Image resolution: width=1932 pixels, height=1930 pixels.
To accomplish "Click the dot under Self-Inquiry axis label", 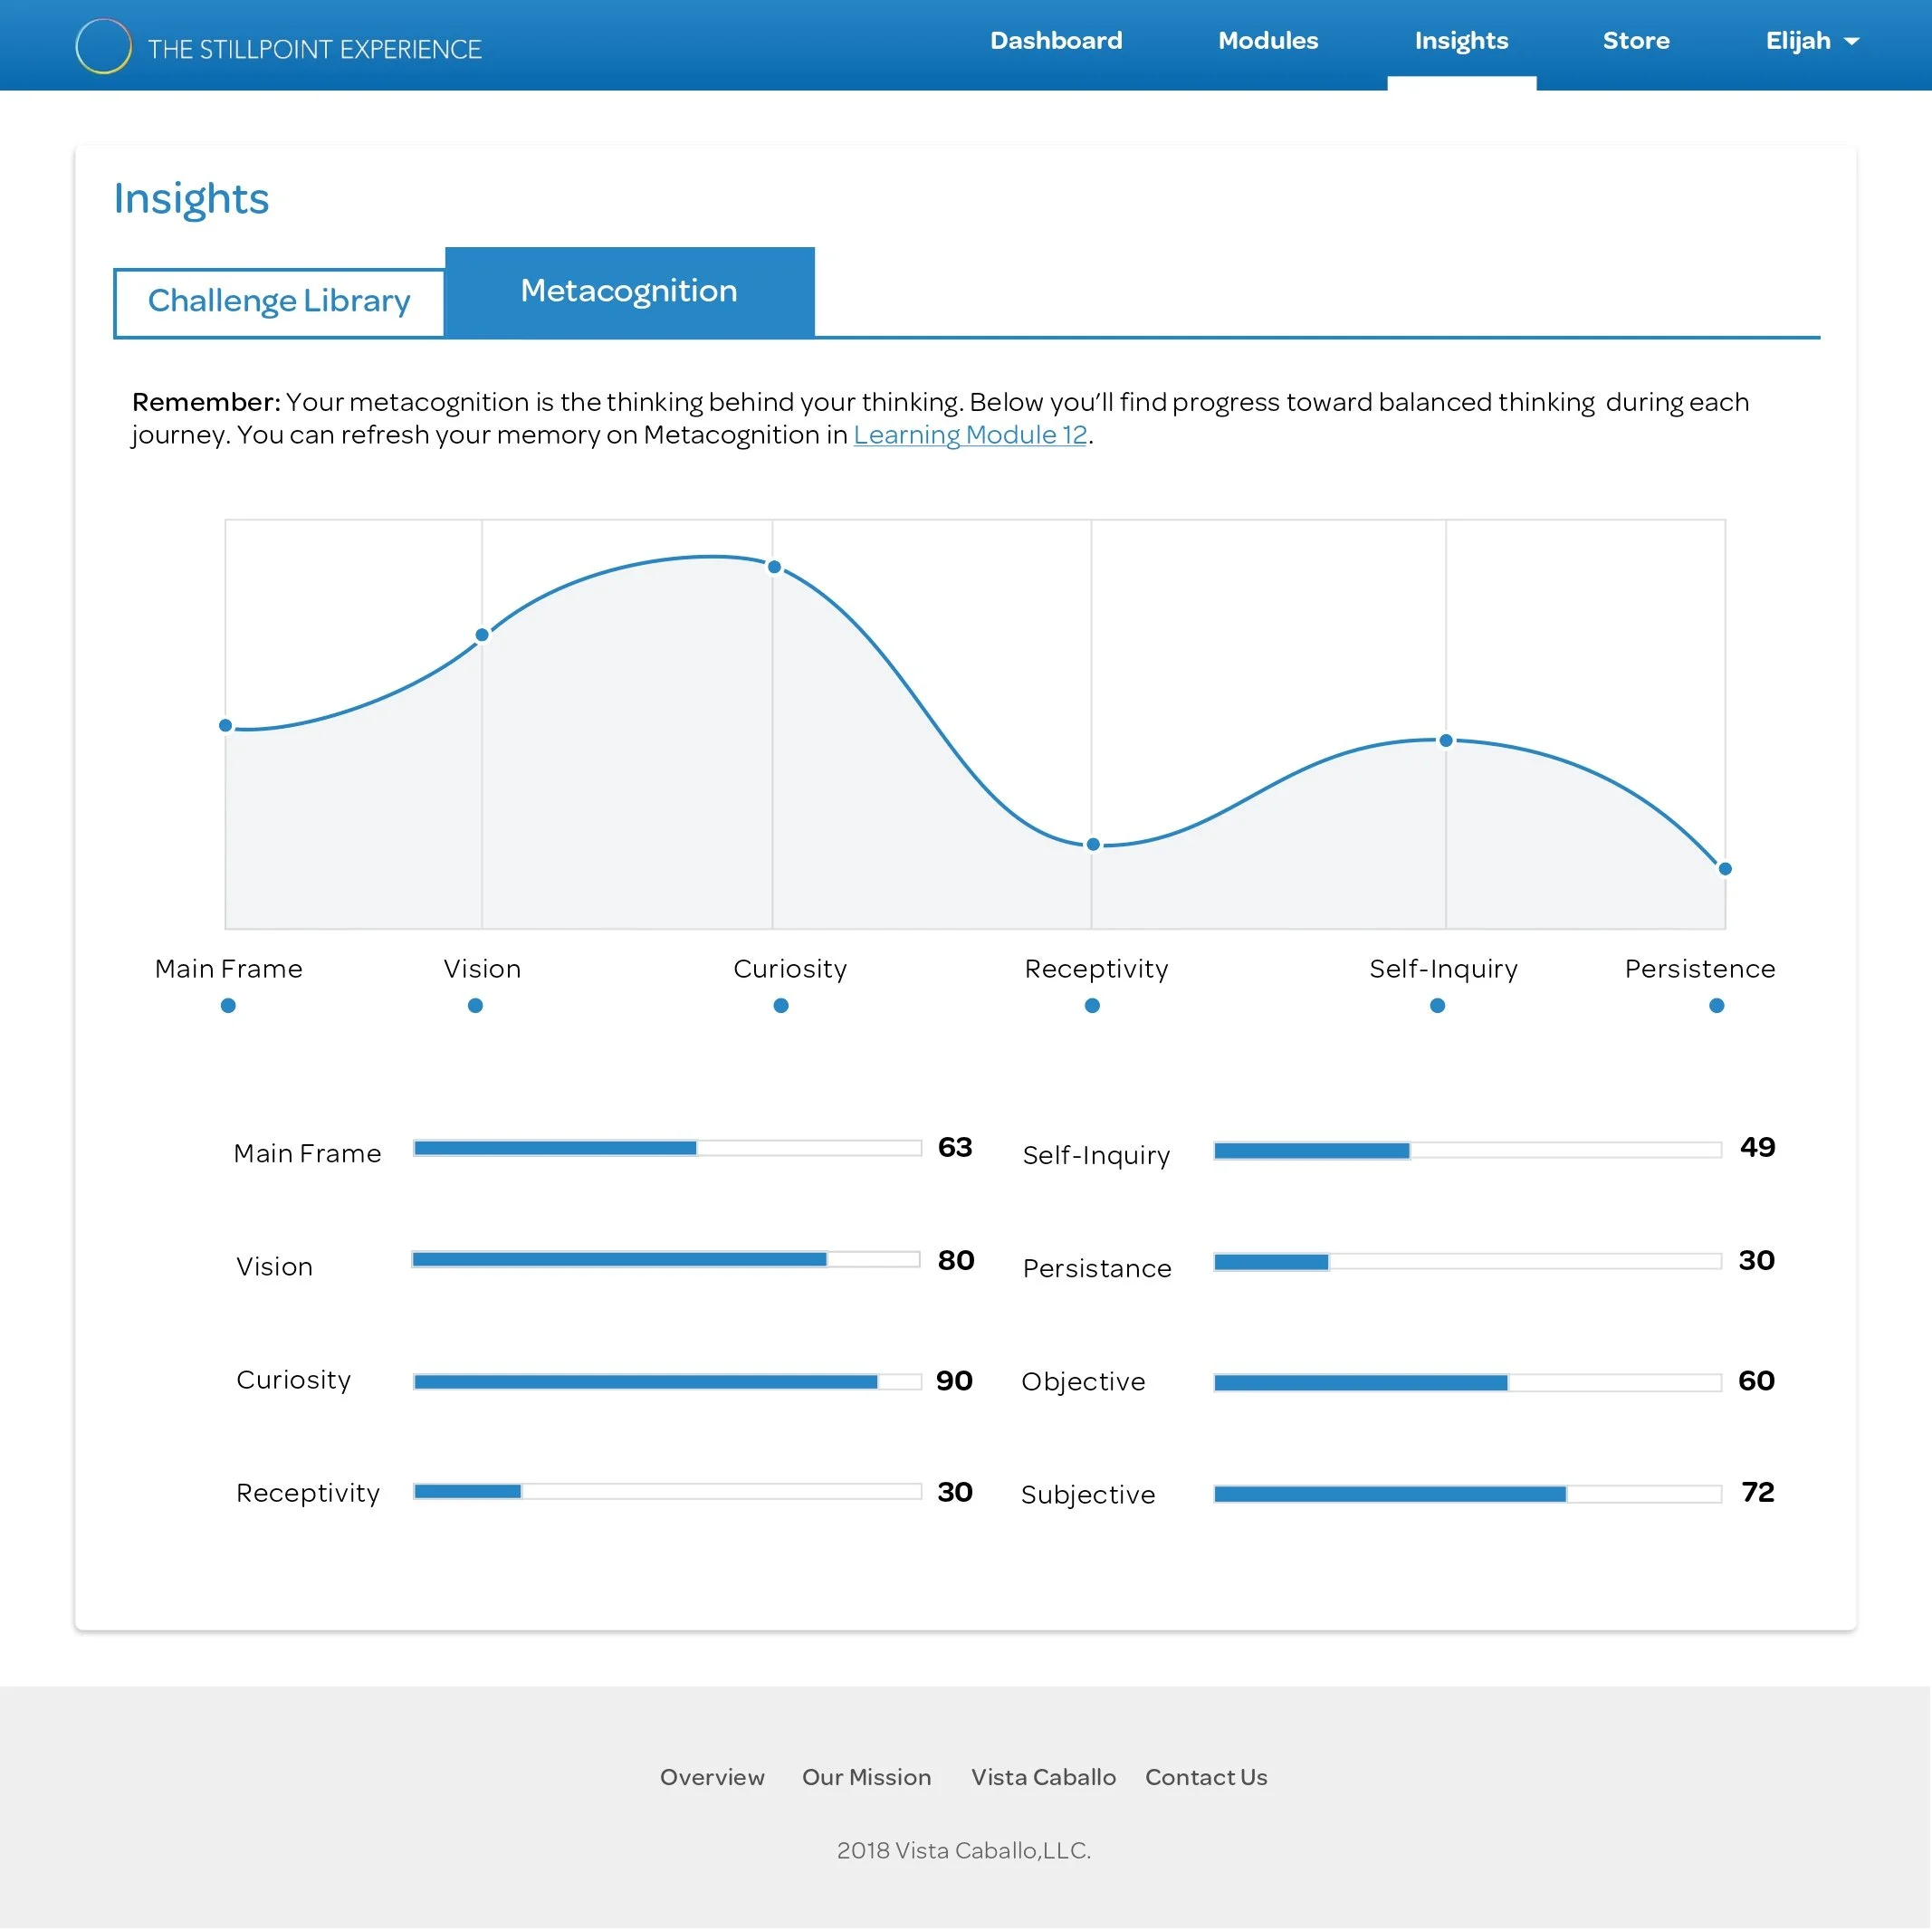I will point(1437,1005).
